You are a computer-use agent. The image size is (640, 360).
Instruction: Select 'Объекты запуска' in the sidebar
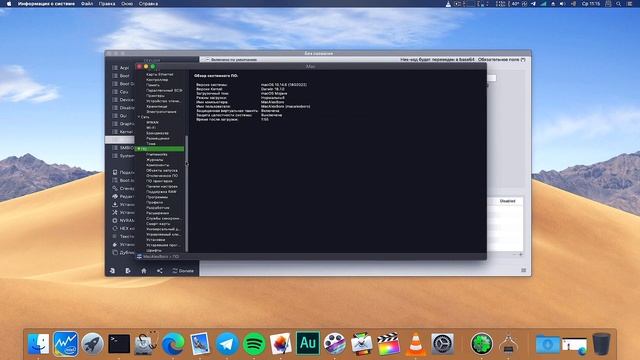162,170
